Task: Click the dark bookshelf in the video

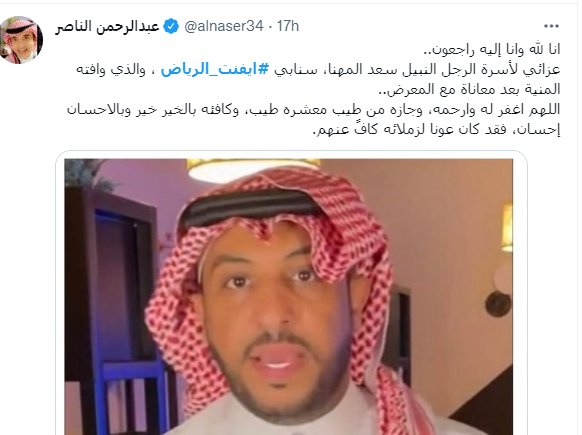Action: tap(111, 312)
